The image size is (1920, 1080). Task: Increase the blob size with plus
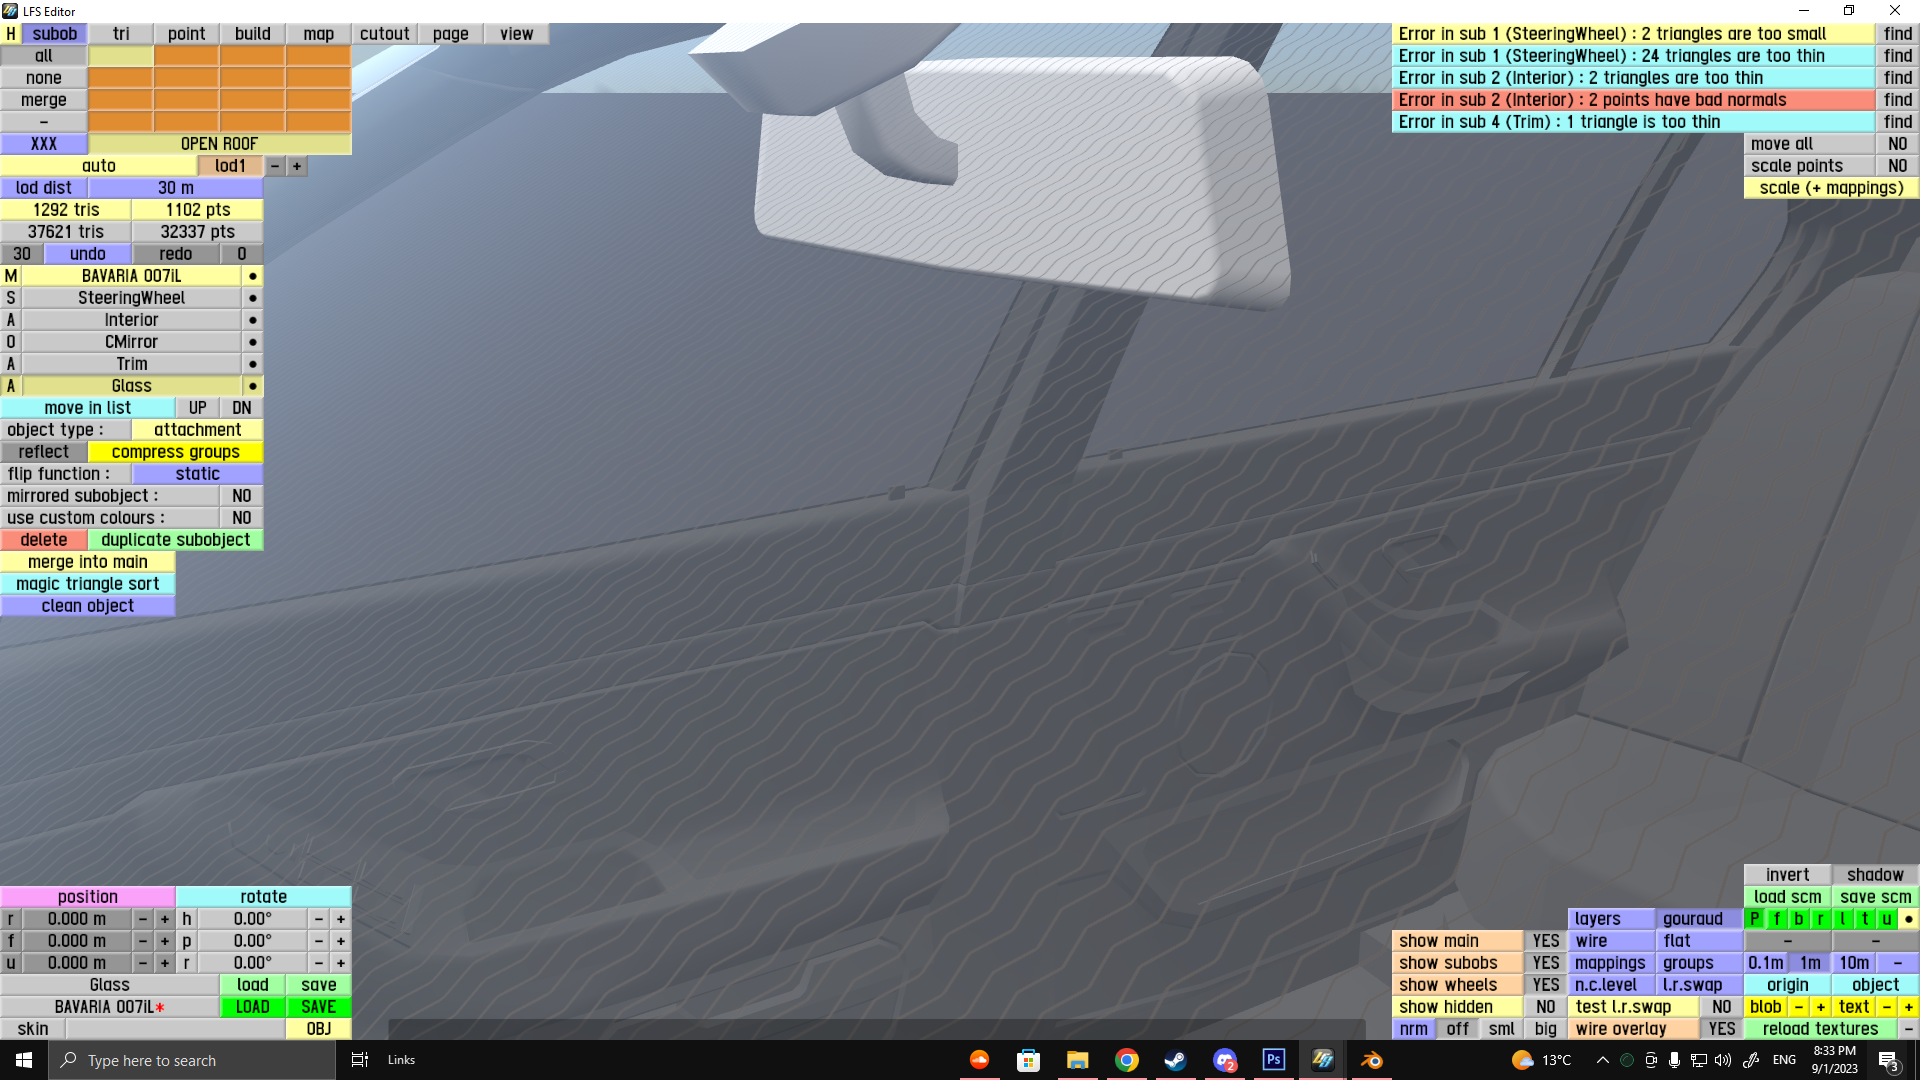pos(1820,1007)
